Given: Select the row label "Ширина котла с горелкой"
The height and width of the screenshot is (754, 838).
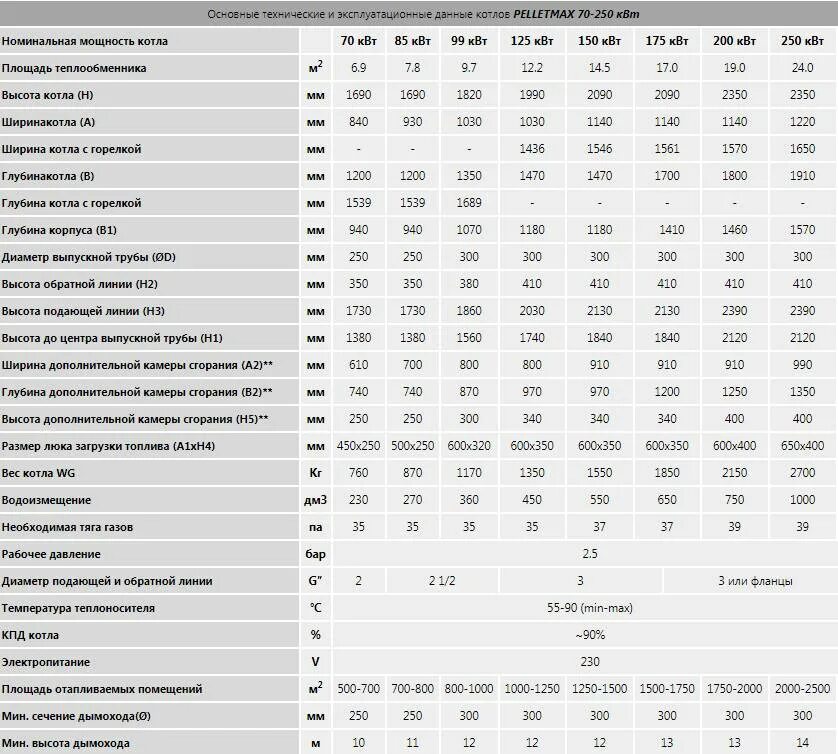Looking at the screenshot, I should (x=72, y=149).
